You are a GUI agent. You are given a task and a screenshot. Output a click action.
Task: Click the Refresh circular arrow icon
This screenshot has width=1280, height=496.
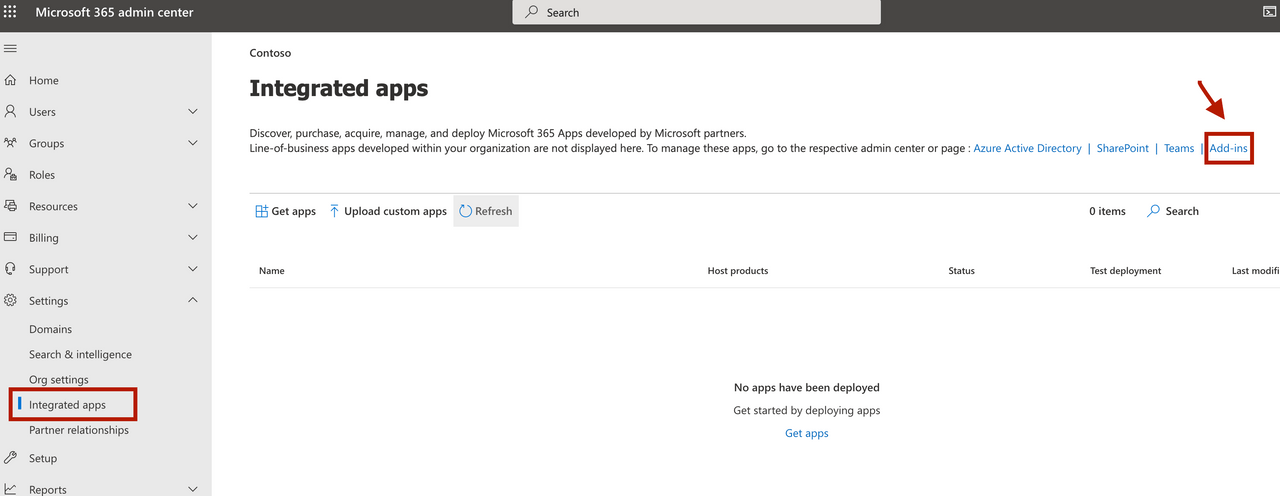[x=465, y=211]
